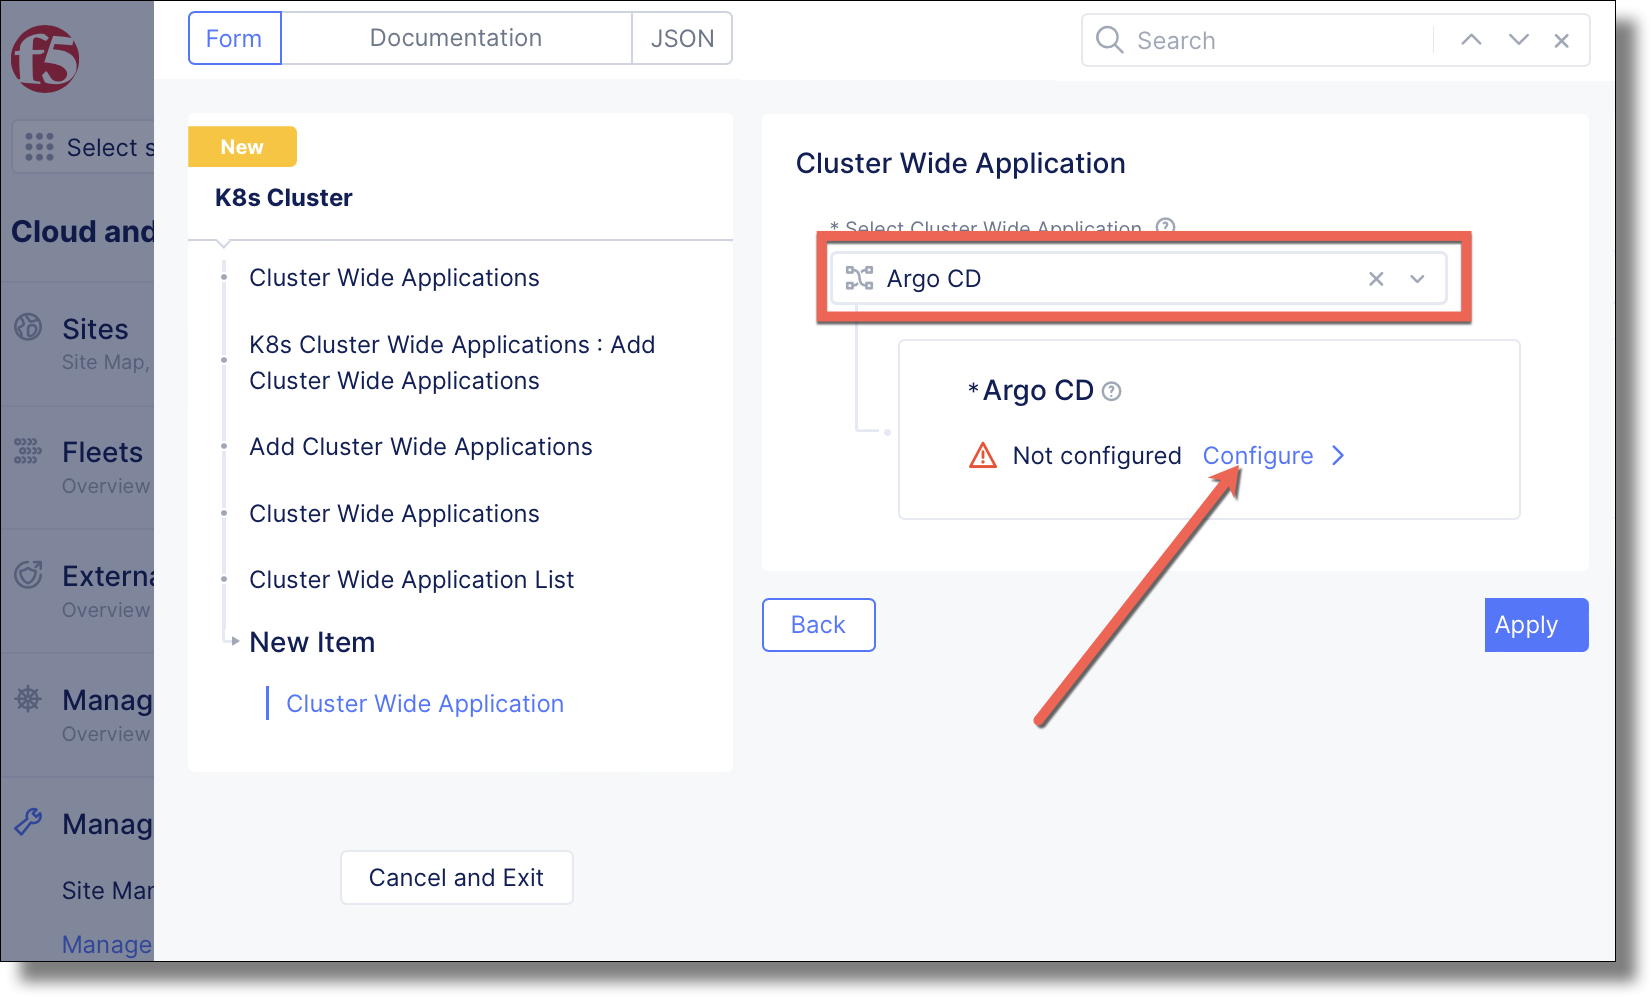Viewport: 1651px width, 997px height.
Task: Click help icon next to Argo CD heading
Action: click(1111, 391)
